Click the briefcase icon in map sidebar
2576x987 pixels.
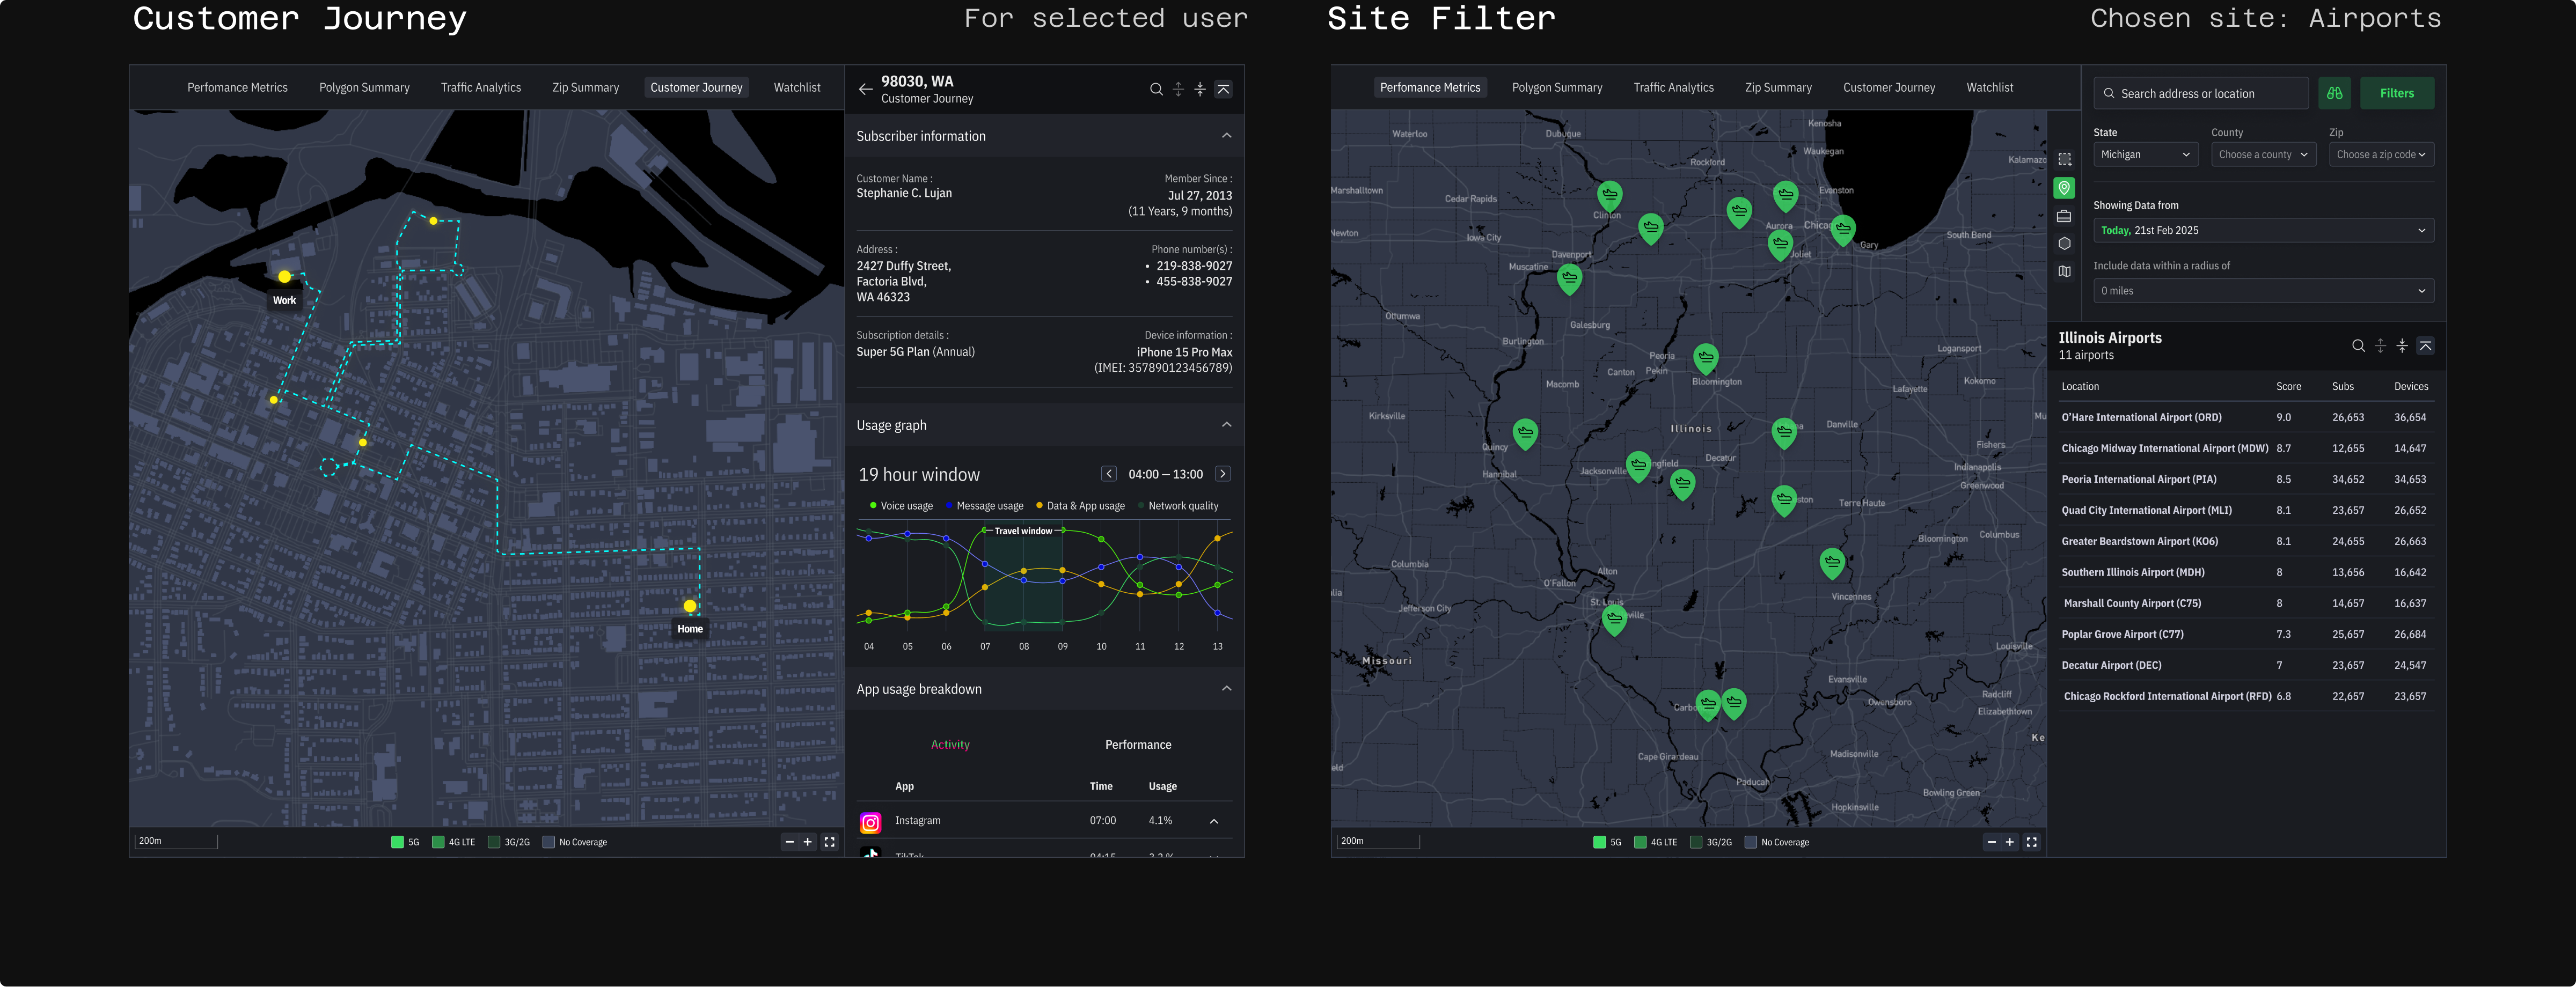tap(2064, 216)
